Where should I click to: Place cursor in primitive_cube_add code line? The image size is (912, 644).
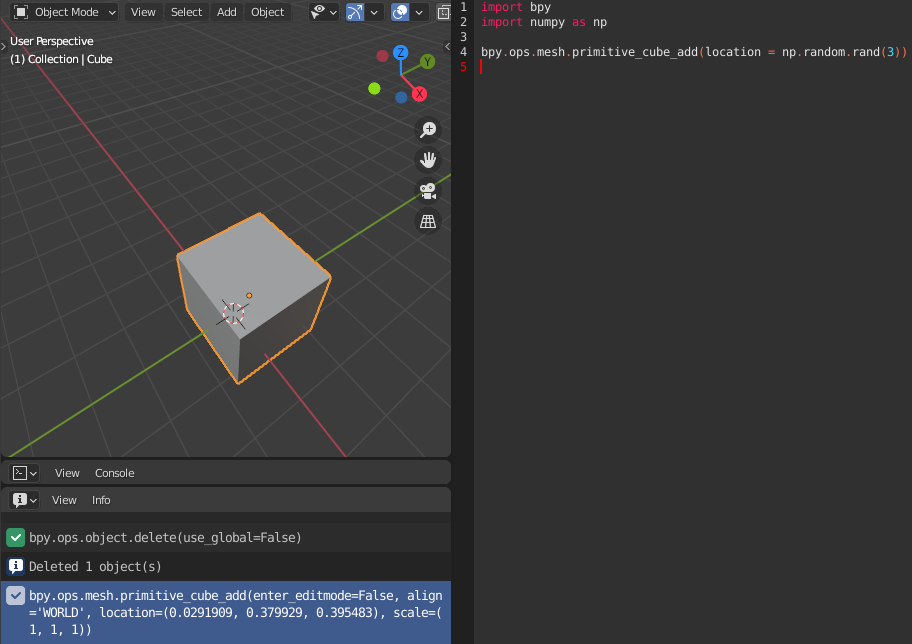point(693,52)
